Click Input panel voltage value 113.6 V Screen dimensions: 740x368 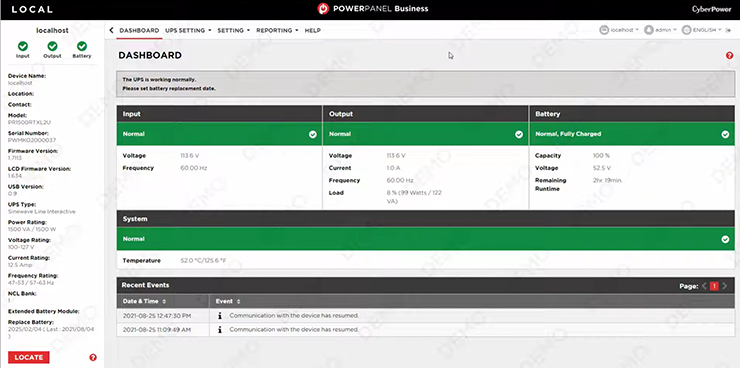coord(190,156)
